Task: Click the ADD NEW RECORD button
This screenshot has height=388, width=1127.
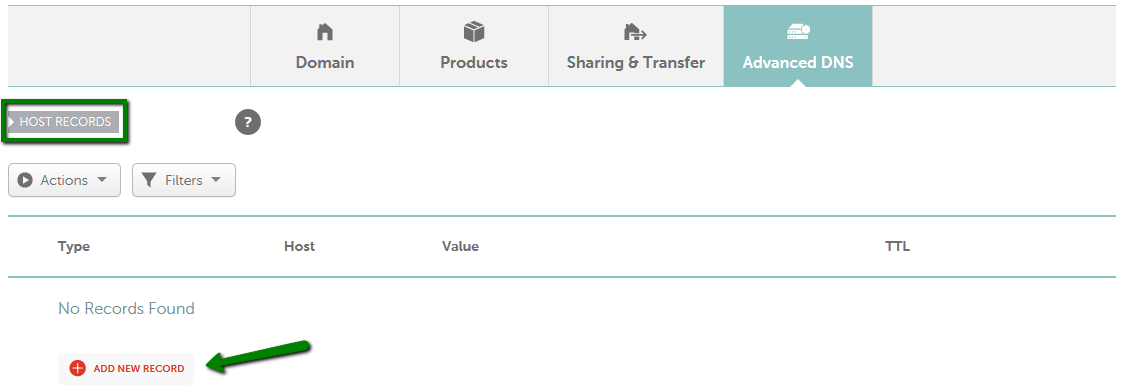Action: (126, 369)
